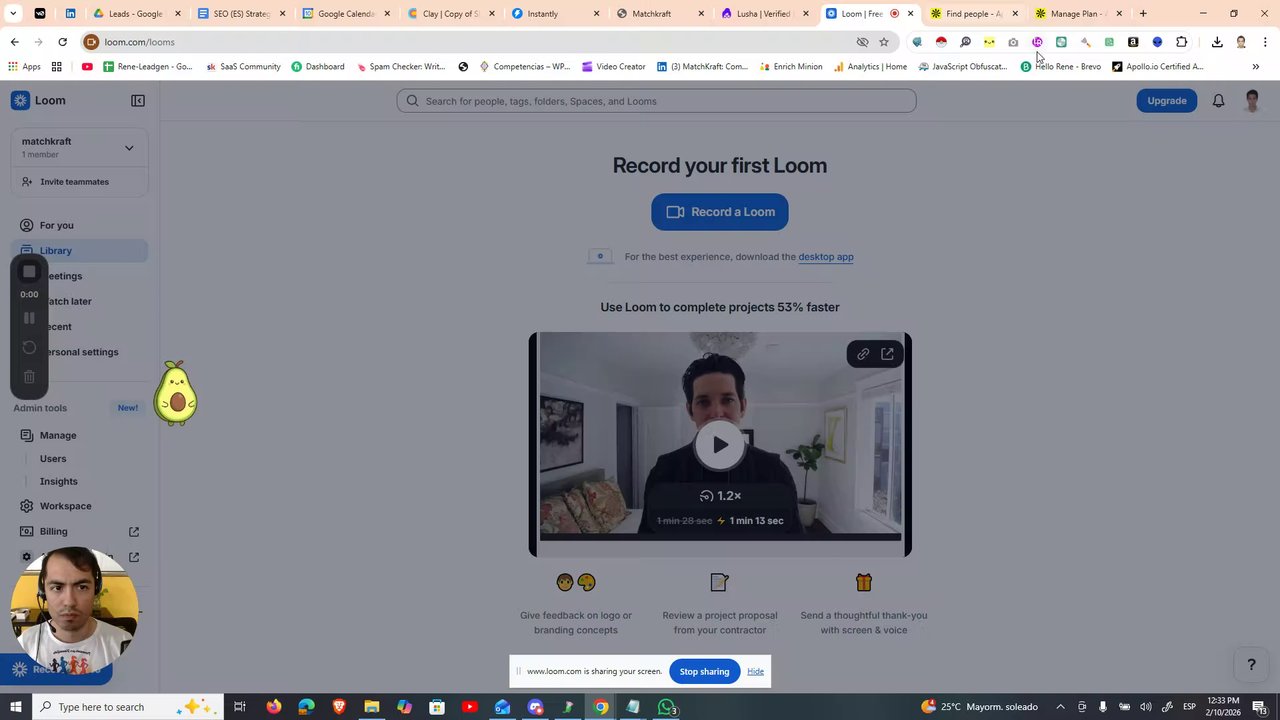Switch to the Instantly tab
The height and width of the screenshot is (720, 1280).
[x=556, y=14]
